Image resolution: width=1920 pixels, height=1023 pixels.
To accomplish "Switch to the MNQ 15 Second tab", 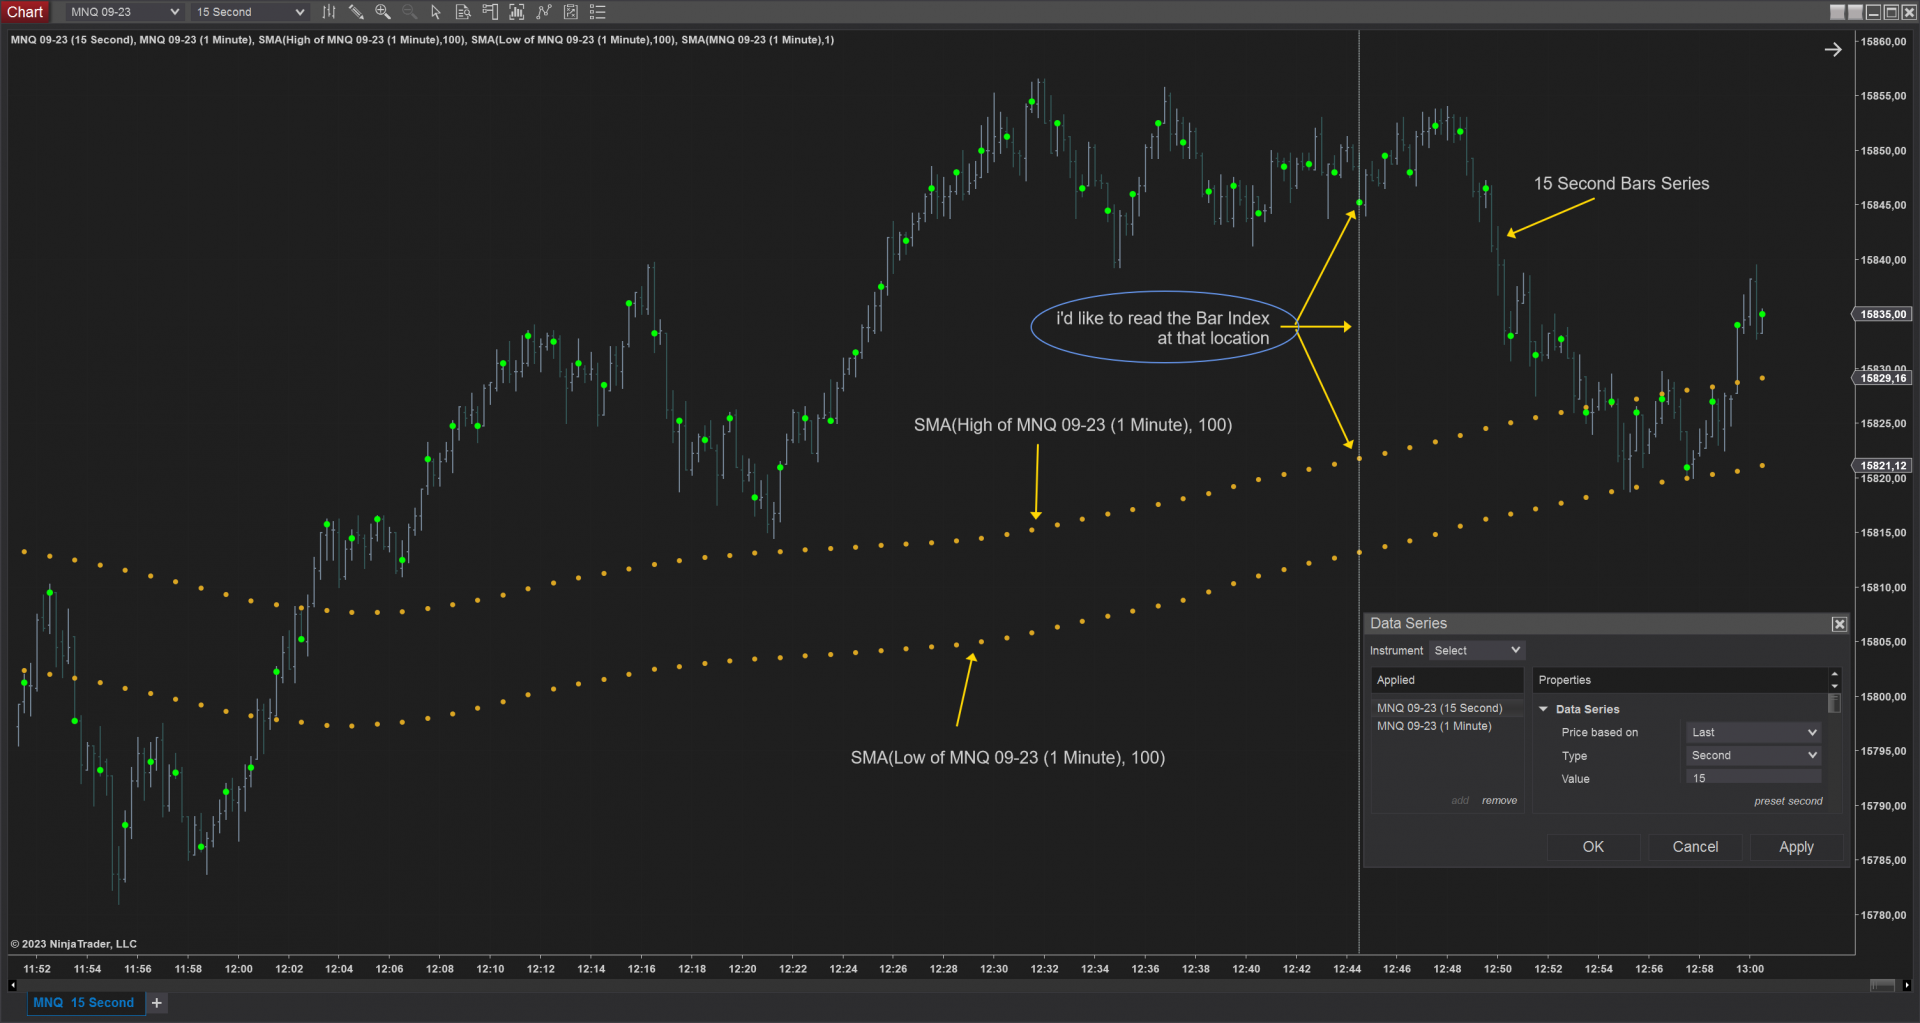I will (x=84, y=1003).
